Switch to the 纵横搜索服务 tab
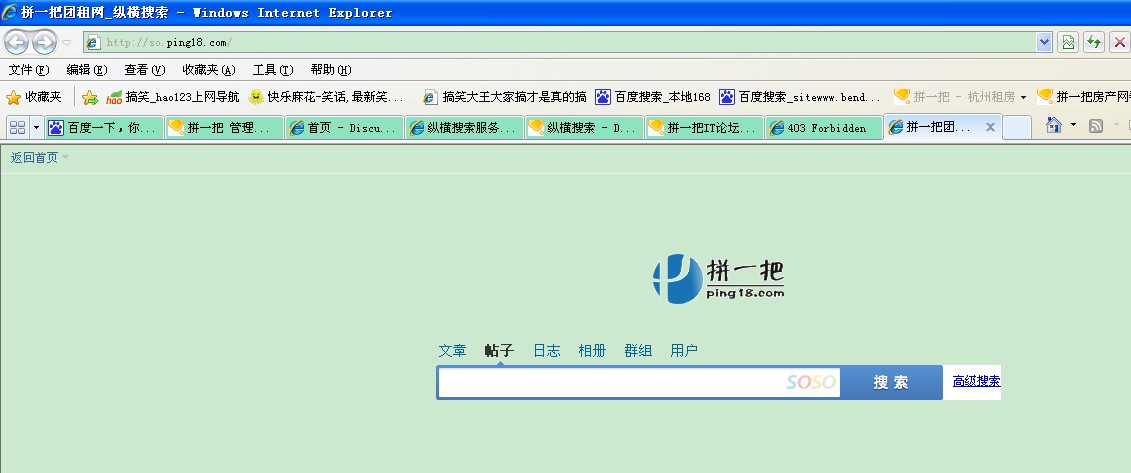Viewport: 1131px width, 473px height. (464, 128)
